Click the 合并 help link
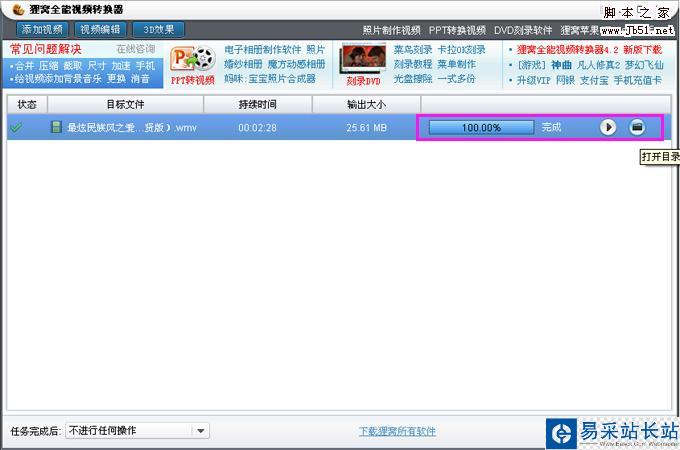The height and width of the screenshot is (450, 680). (24, 66)
